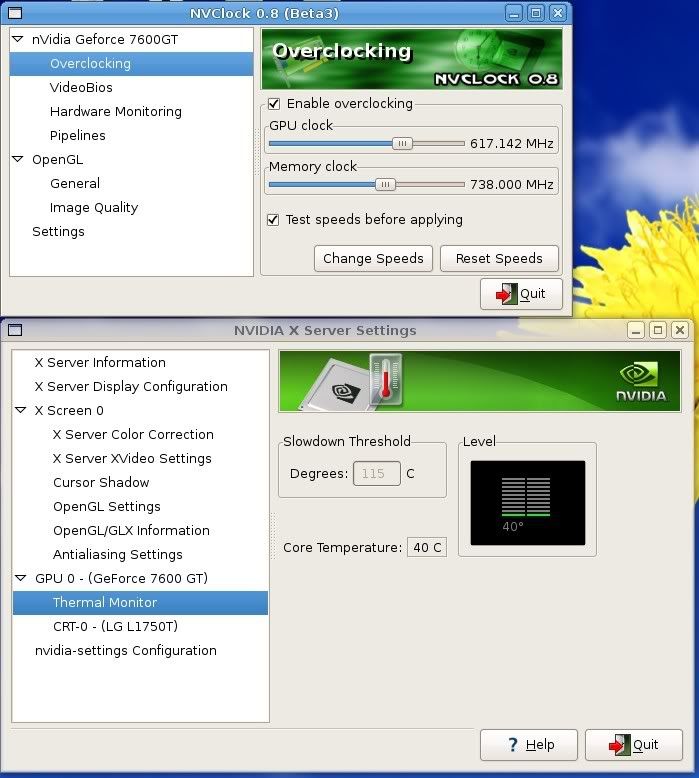
Task: Minimize the NVClock window
Action: click(x=514, y=13)
